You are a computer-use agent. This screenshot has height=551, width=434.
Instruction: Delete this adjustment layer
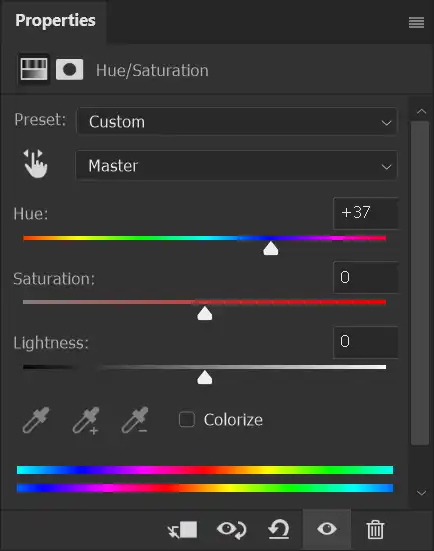pyautogui.click(x=375, y=530)
